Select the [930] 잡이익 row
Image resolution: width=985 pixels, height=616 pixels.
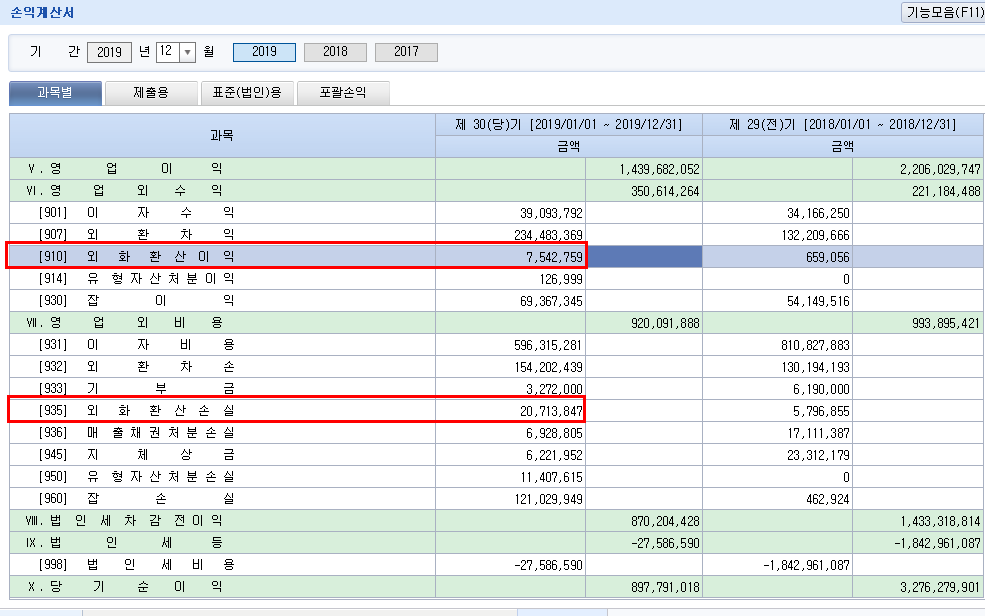point(496,301)
